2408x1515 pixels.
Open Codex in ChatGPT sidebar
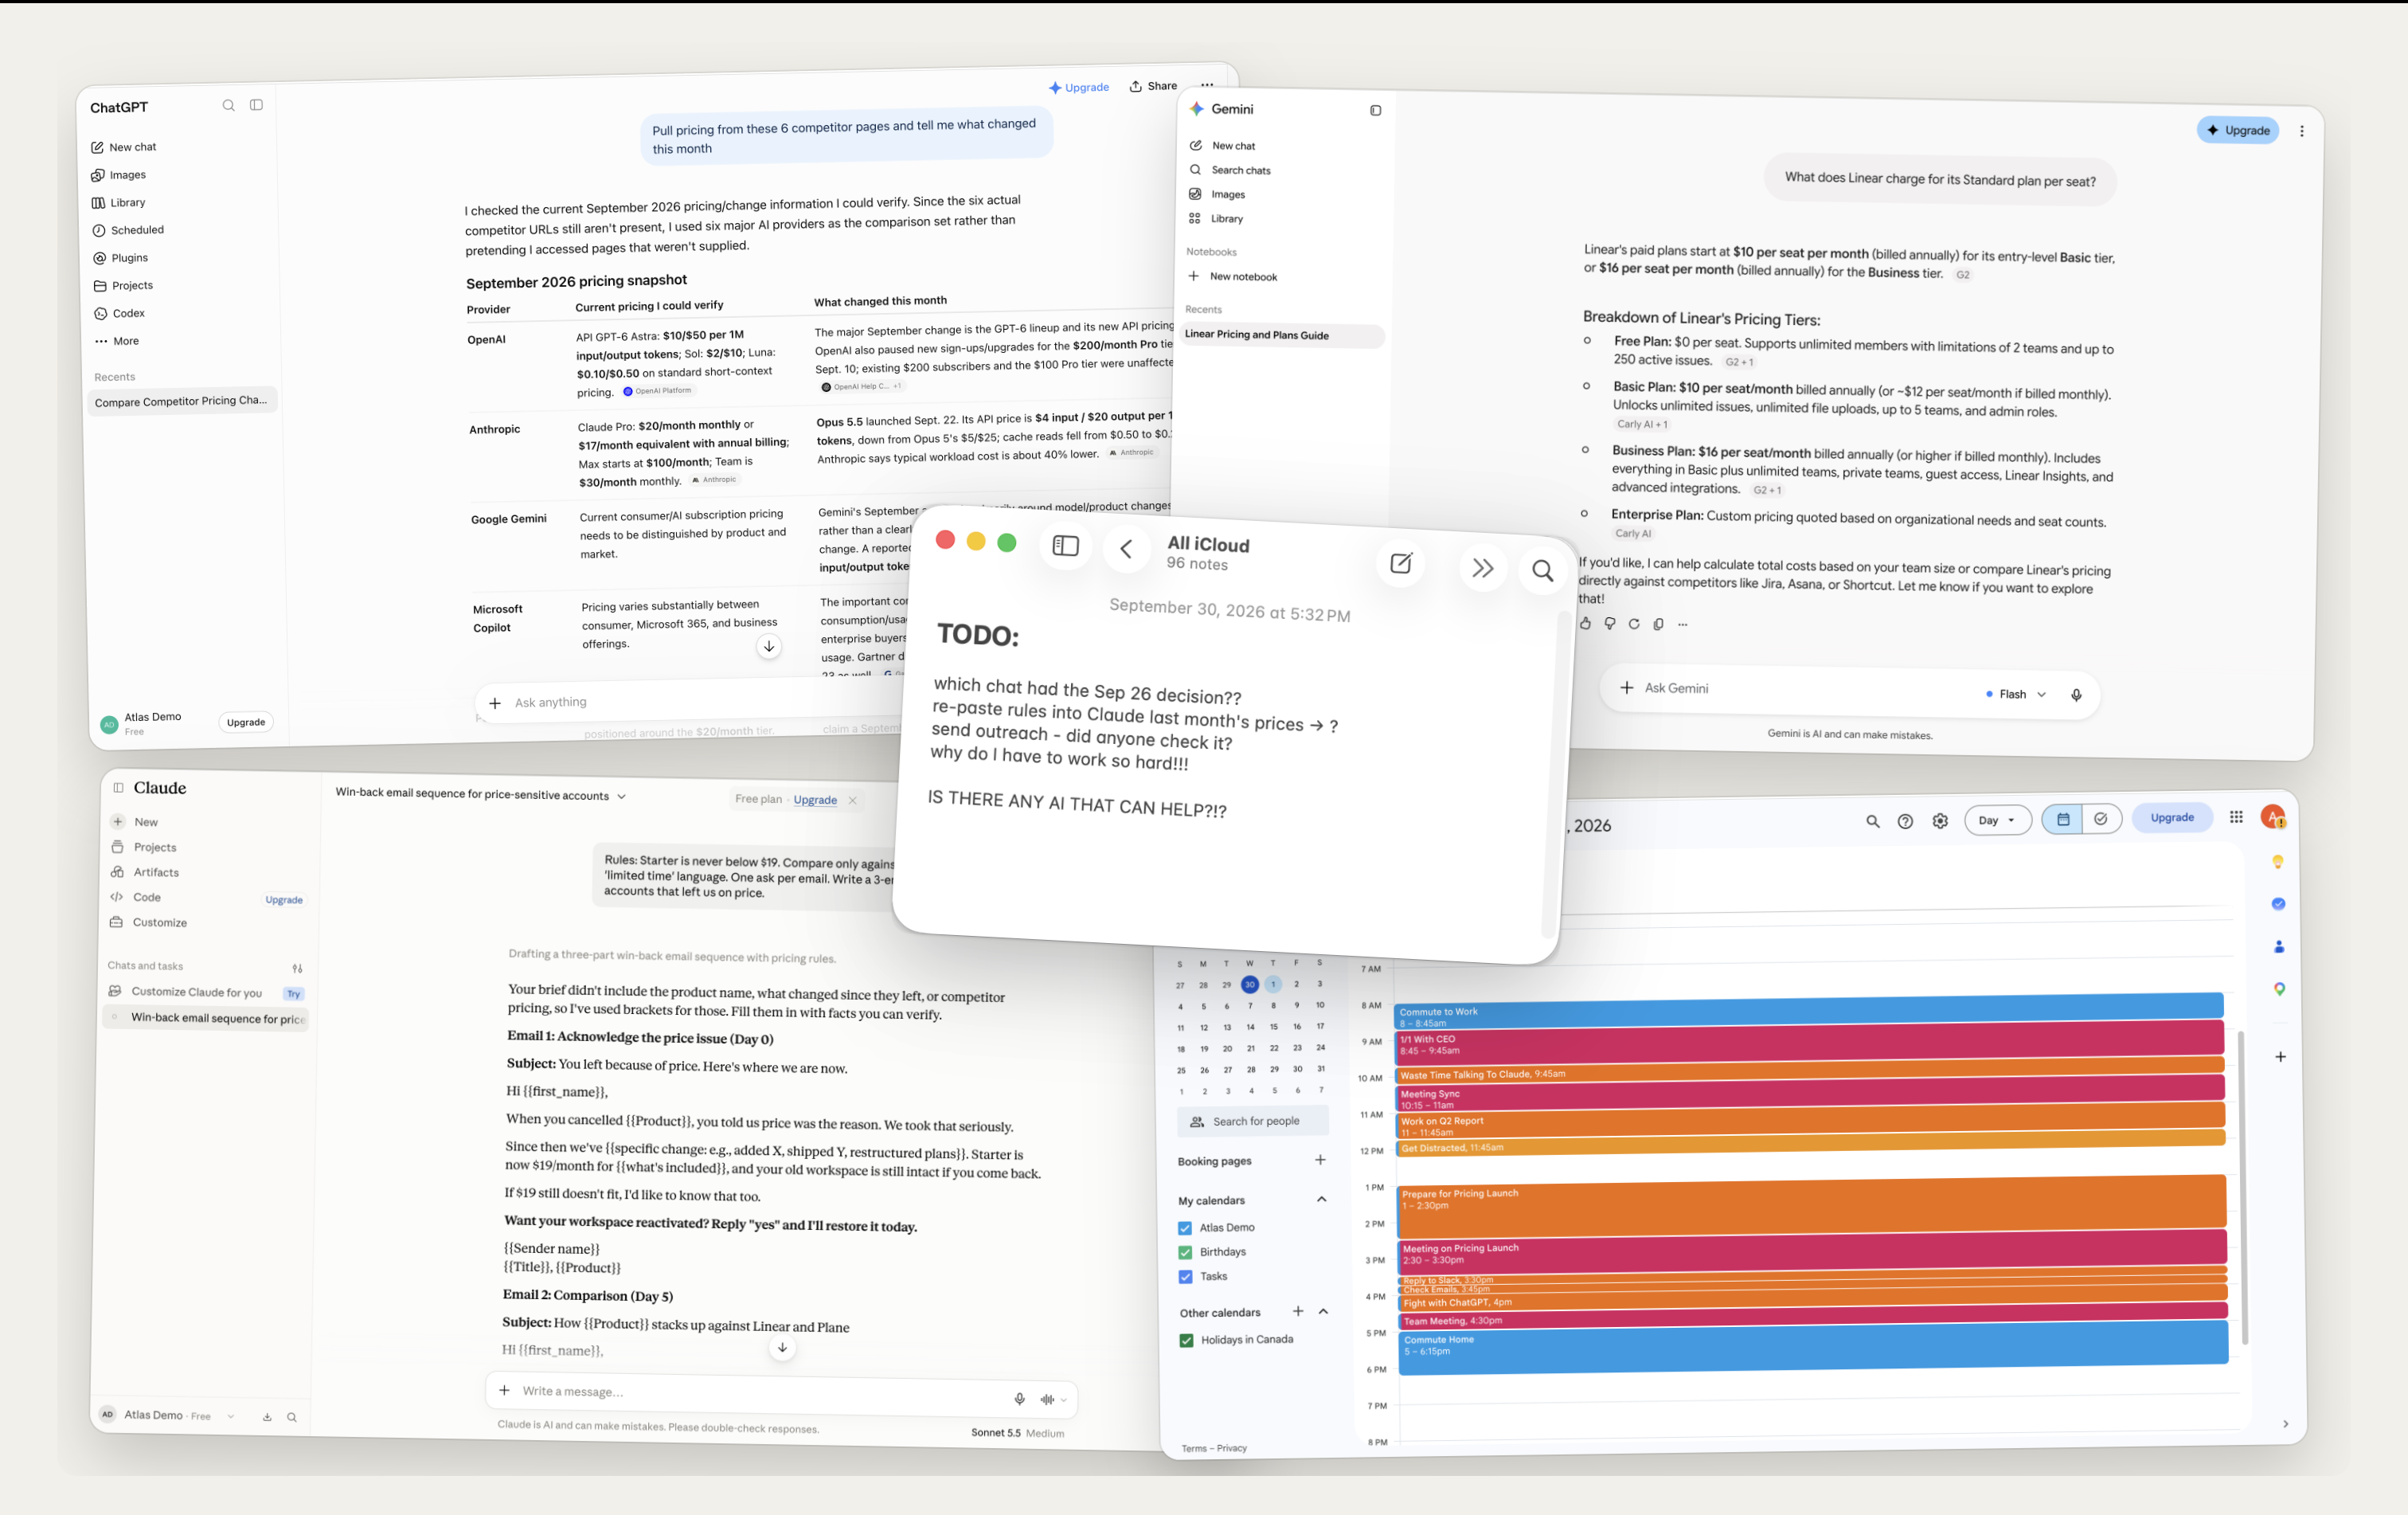[119, 313]
